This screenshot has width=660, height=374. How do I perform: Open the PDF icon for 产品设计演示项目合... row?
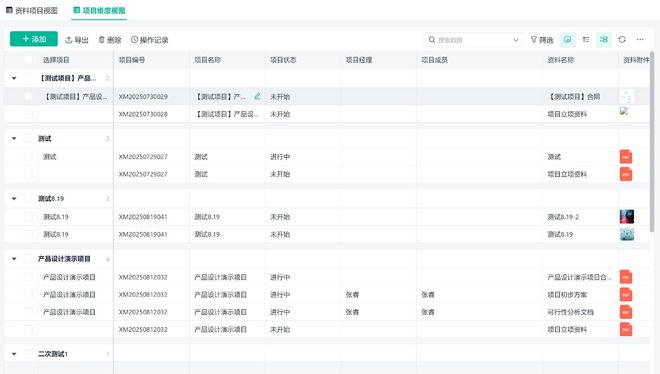coord(626,277)
